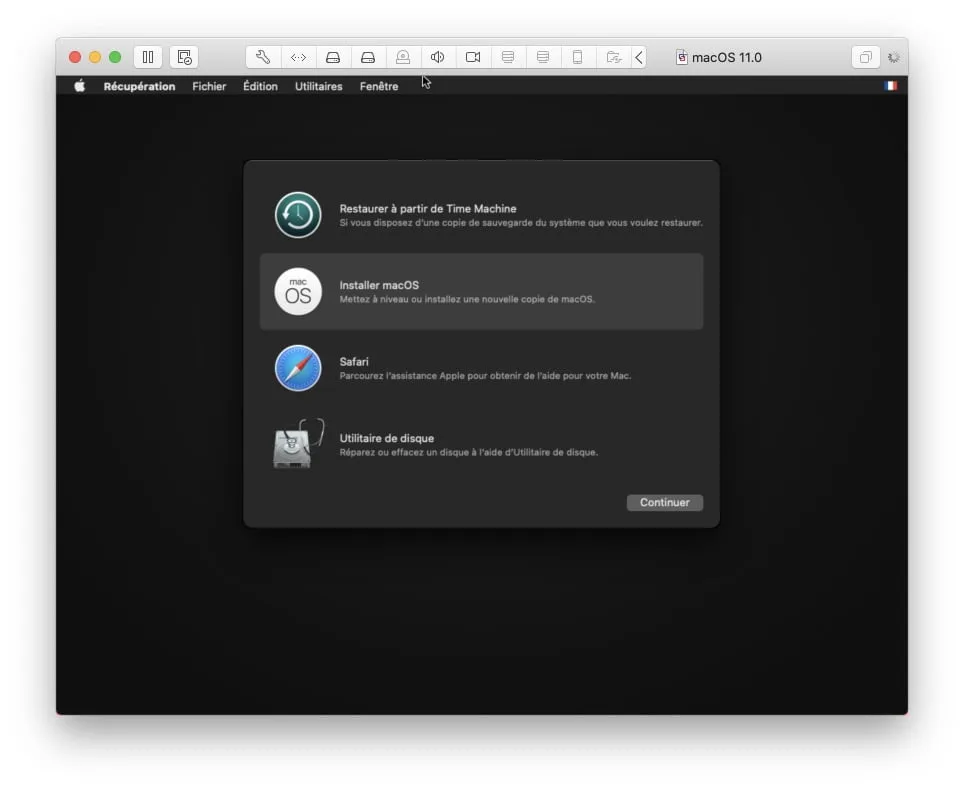Open VM settings with the wrench icon

pos(262,57)
